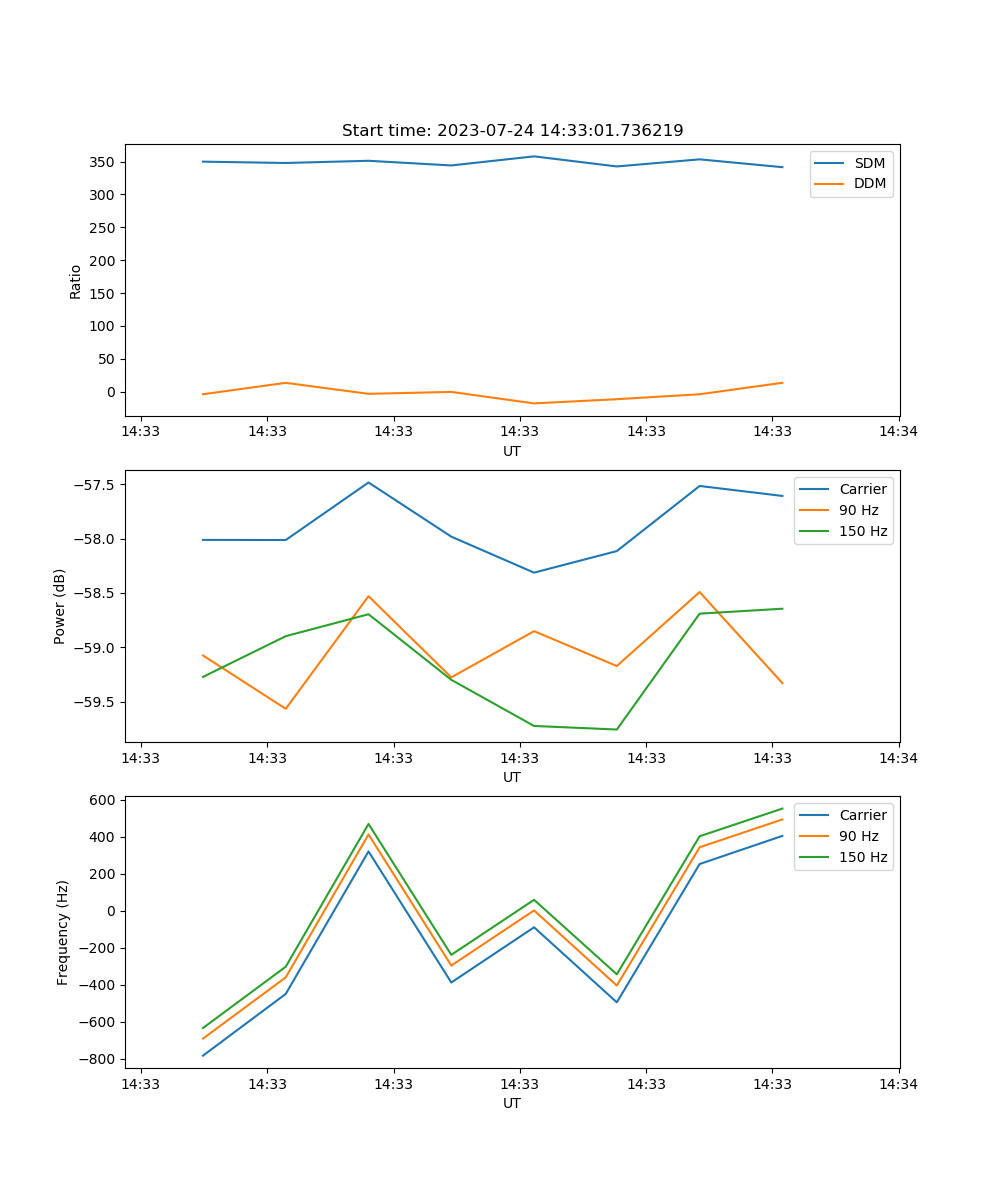Click UT axis label below Ratio plot
The width and height of the screenshot is (1000, 1200).
(512, 451)
